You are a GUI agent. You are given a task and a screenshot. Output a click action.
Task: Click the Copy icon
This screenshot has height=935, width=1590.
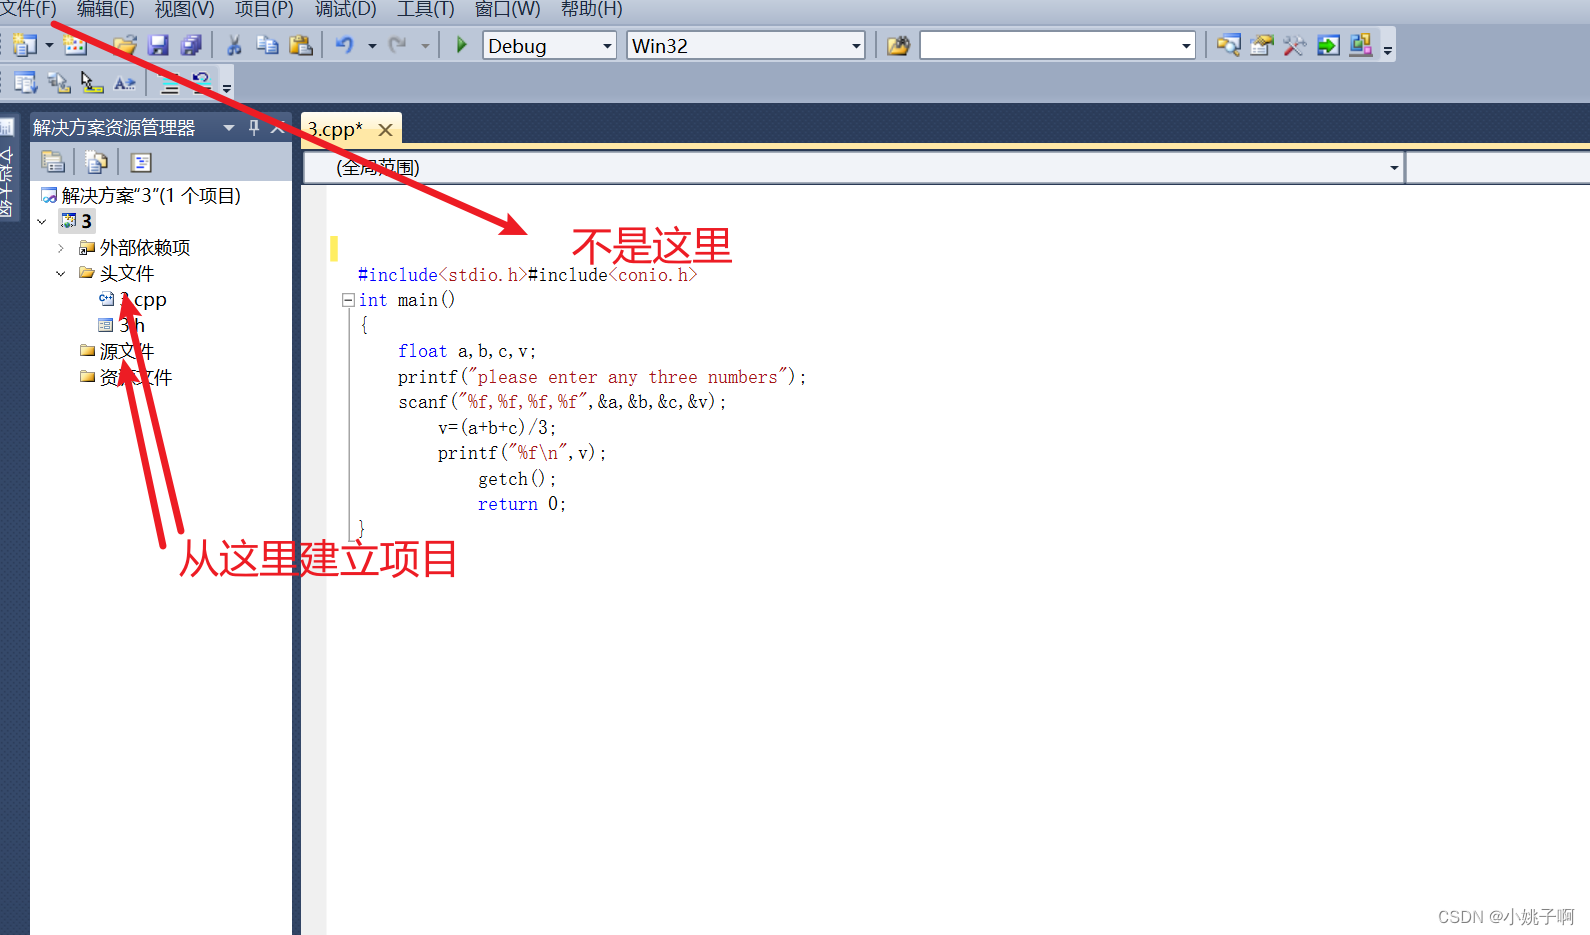tap(267, 45)
